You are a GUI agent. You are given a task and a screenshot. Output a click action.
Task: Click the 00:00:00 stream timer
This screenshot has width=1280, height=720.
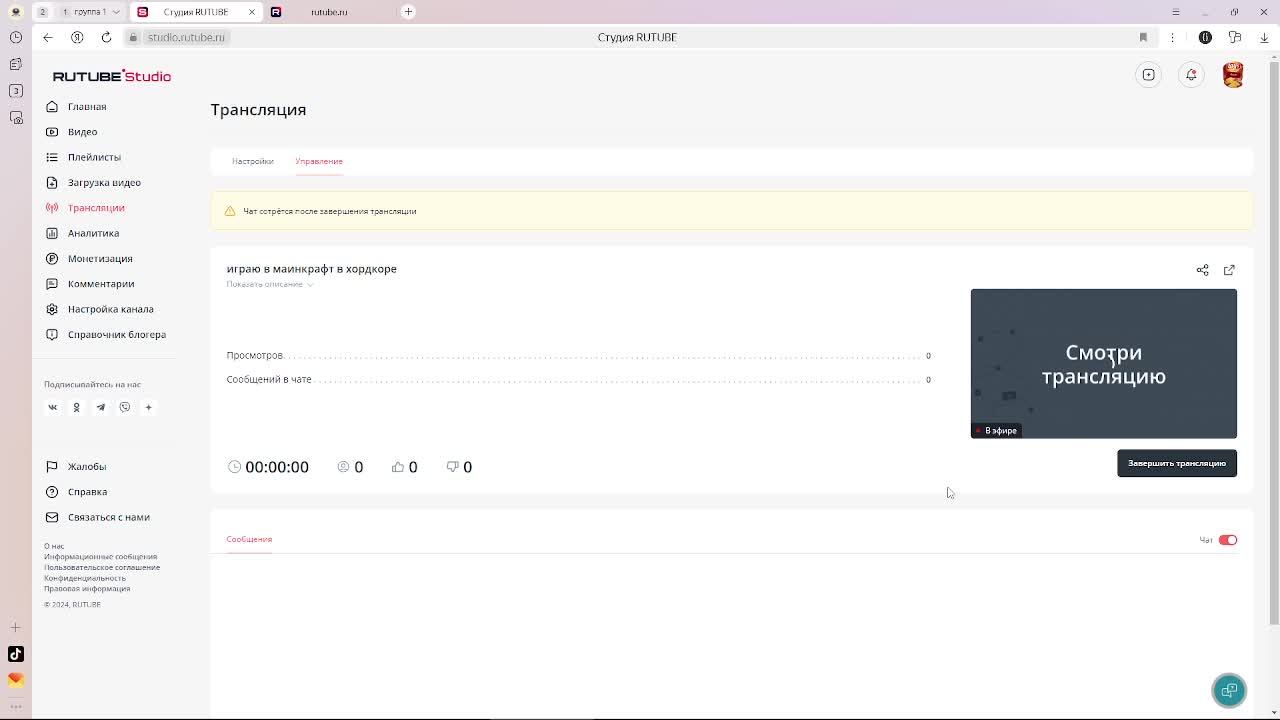(x=268, y=467)
